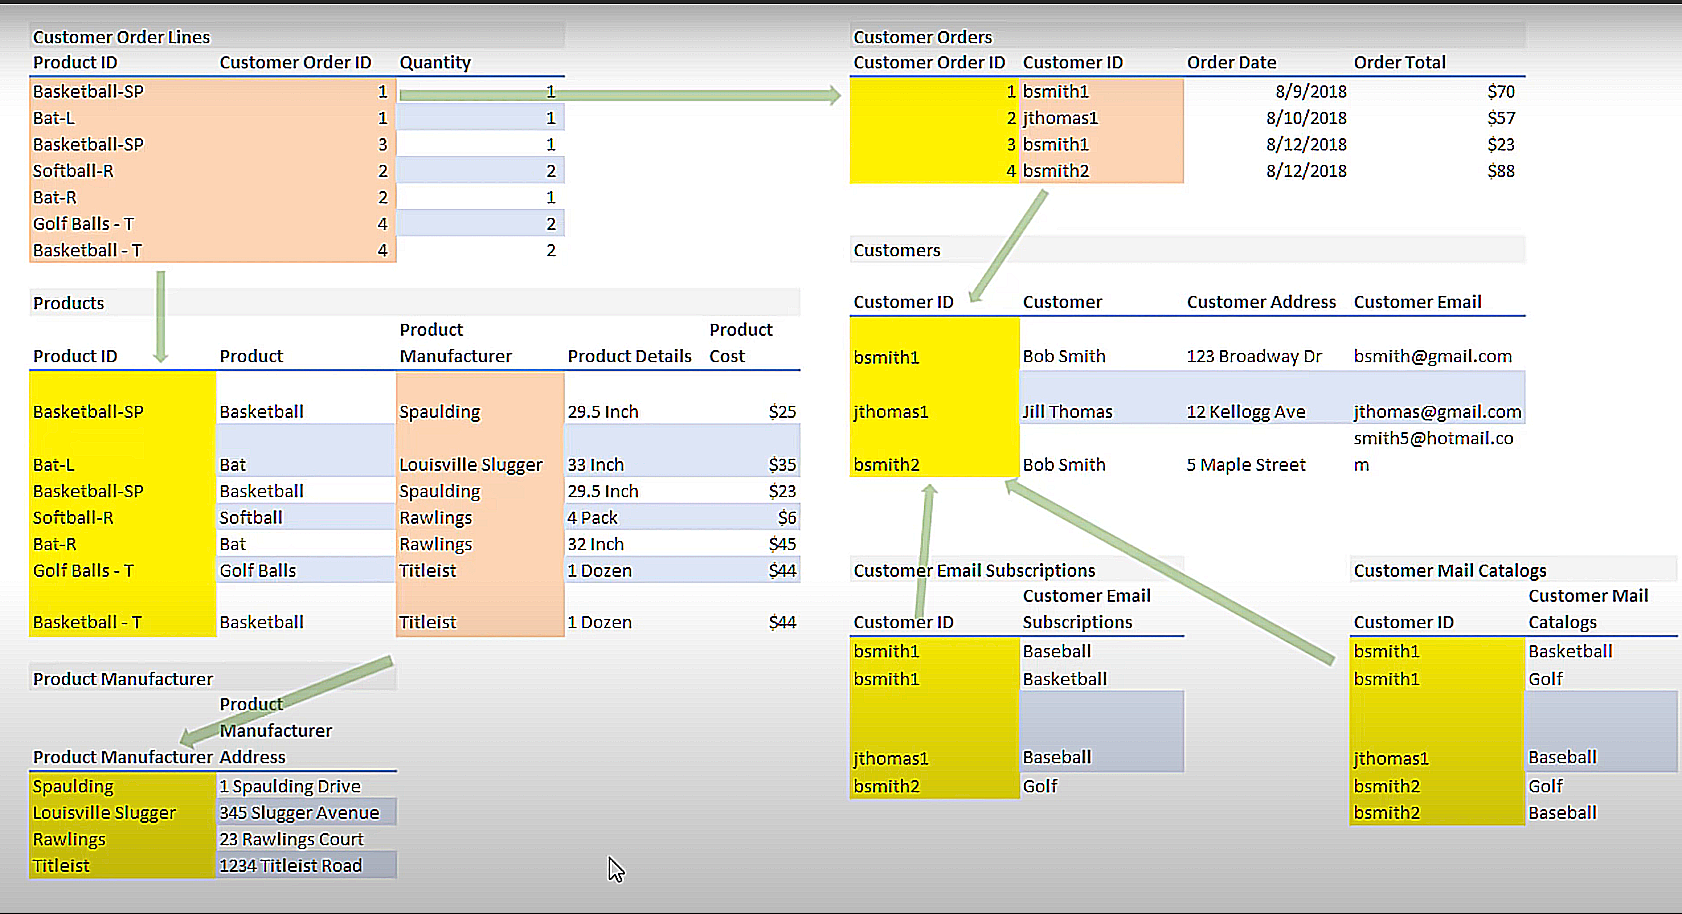This screenshot has width=1682, height=914.
Task: Select the Golf Balls - T product row
Action: (x=83, y=570)
